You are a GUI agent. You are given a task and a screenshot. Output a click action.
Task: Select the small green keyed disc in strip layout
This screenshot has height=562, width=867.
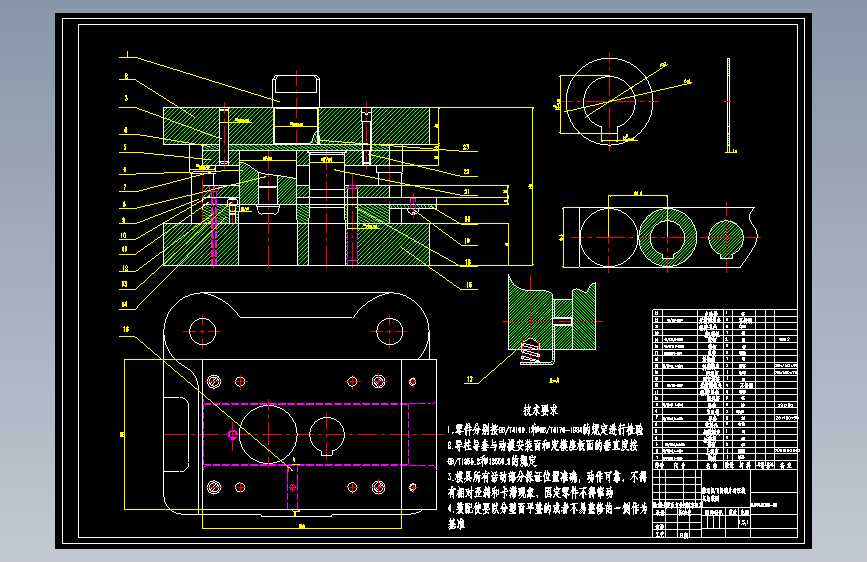726,238
